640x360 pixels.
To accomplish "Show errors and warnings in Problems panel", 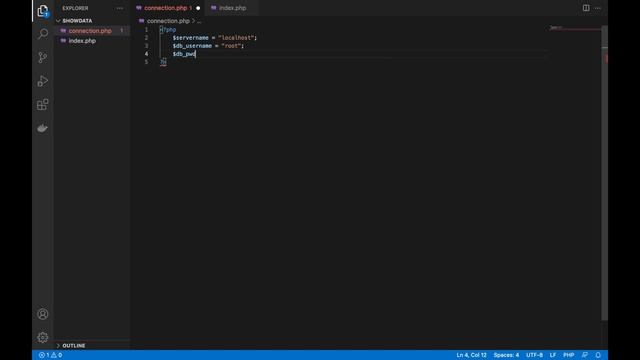I will [50, 355].
